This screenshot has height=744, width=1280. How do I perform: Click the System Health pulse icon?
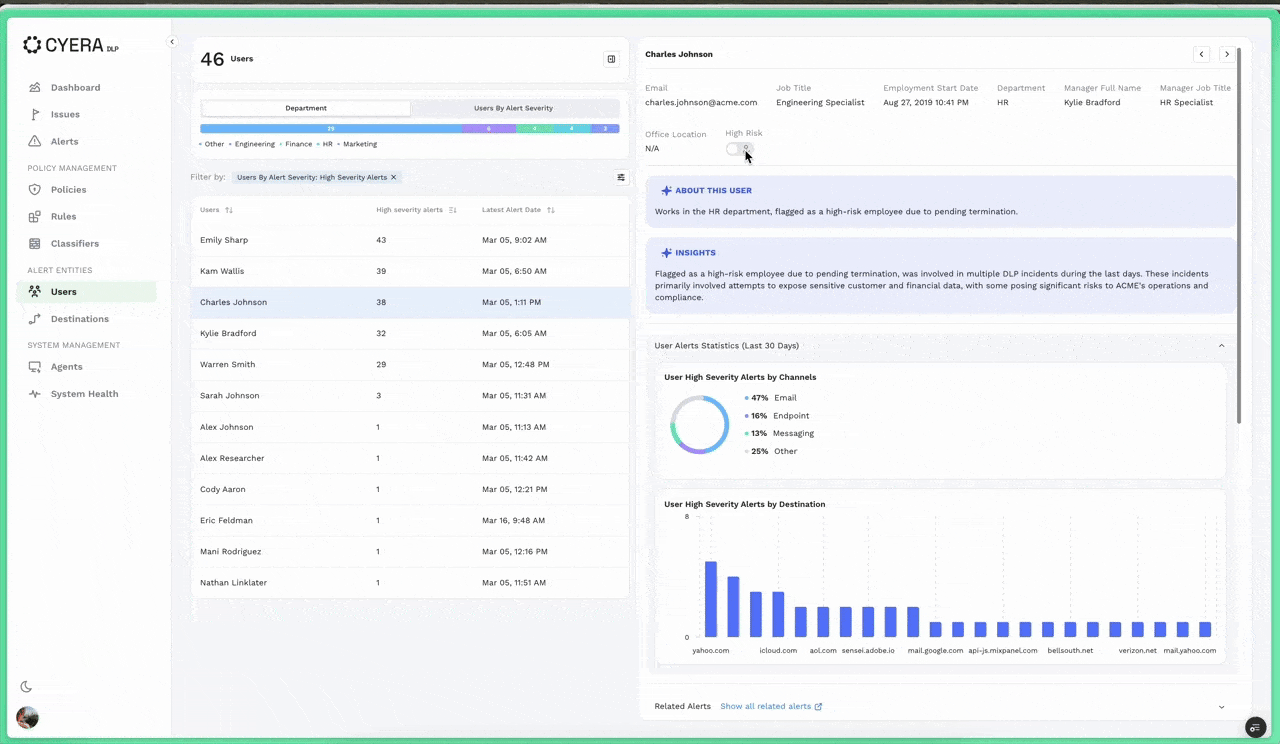point(35,394)
